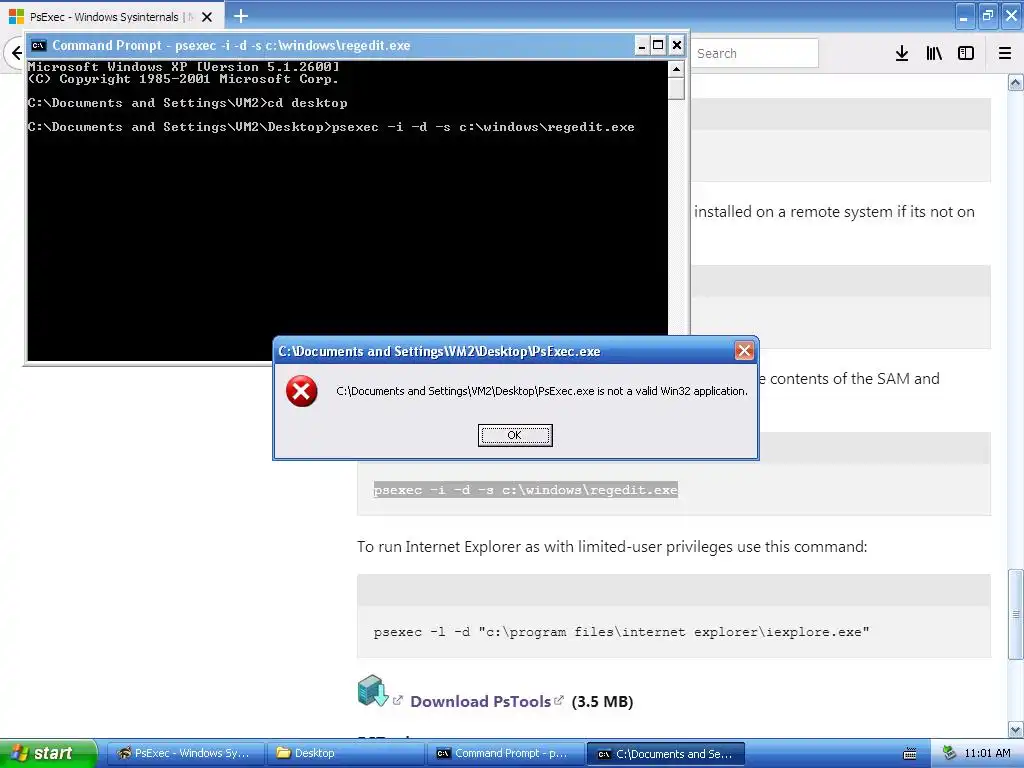Switch to C:\Documents and Se... taskbar button

665,754
